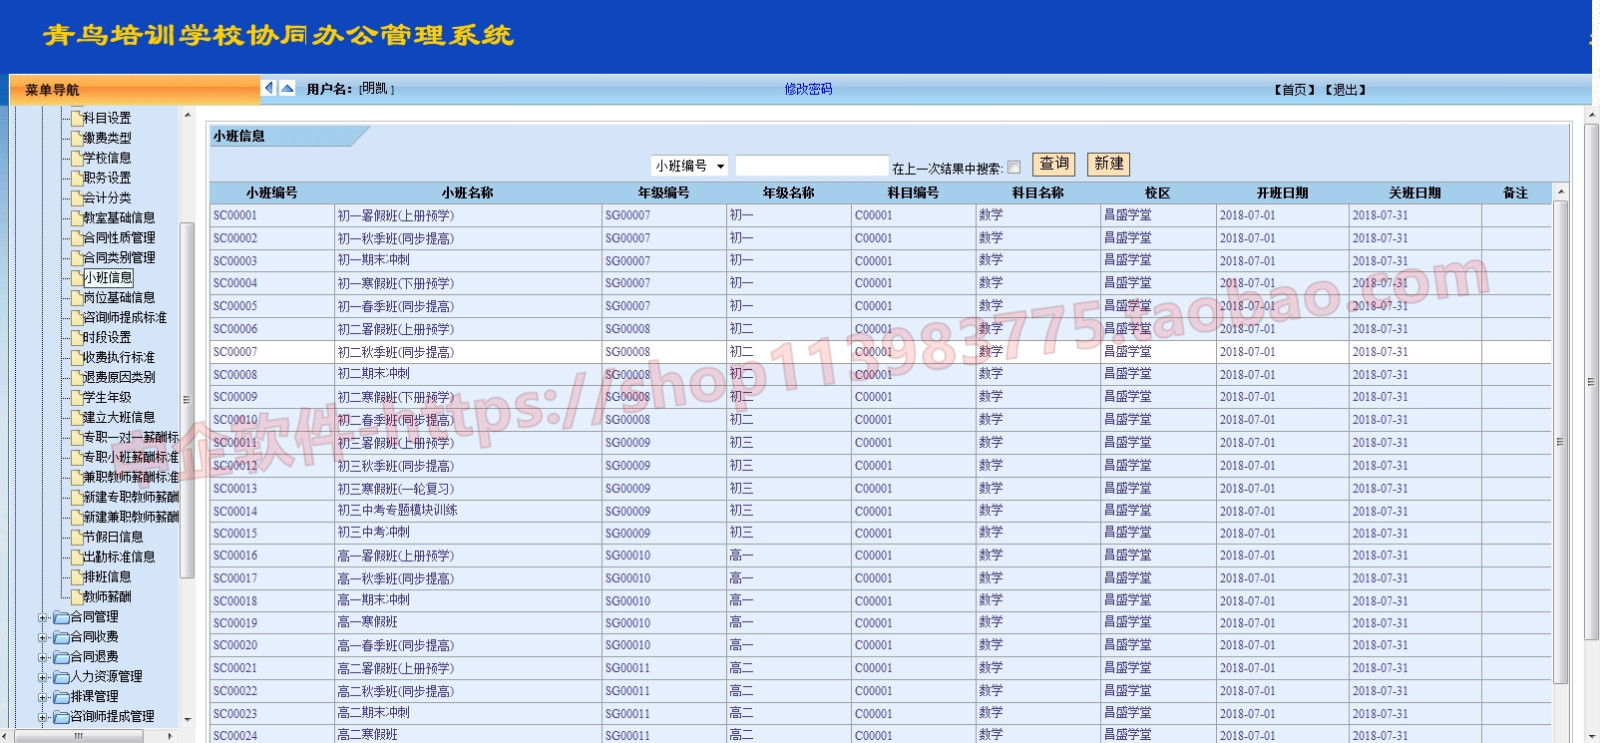Click the blue folder icon for 排课管理
Viewport: 1600px width, 743px height.
point(61,697)
